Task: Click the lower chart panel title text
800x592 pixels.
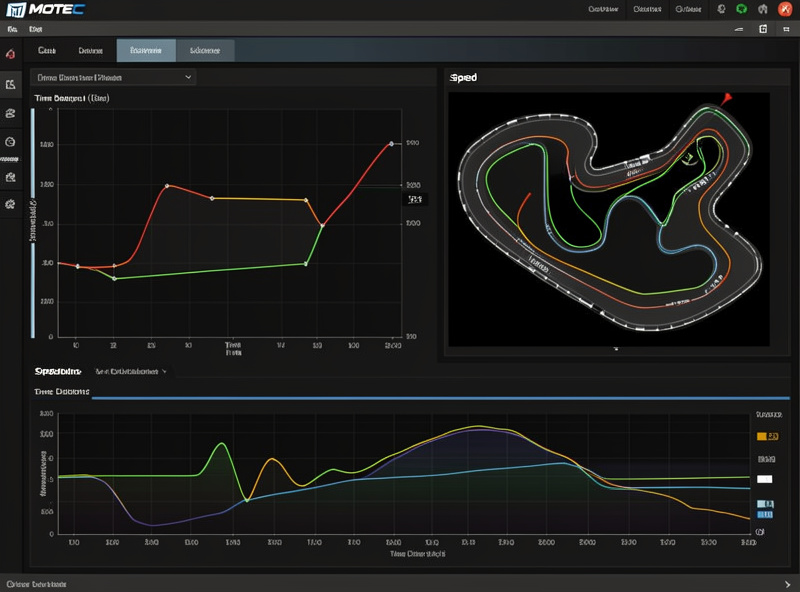Action: pos(58,371)
